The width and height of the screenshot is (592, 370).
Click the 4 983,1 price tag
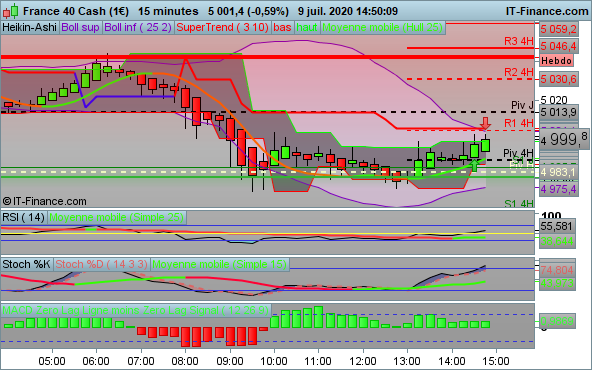tap(558, 173)
